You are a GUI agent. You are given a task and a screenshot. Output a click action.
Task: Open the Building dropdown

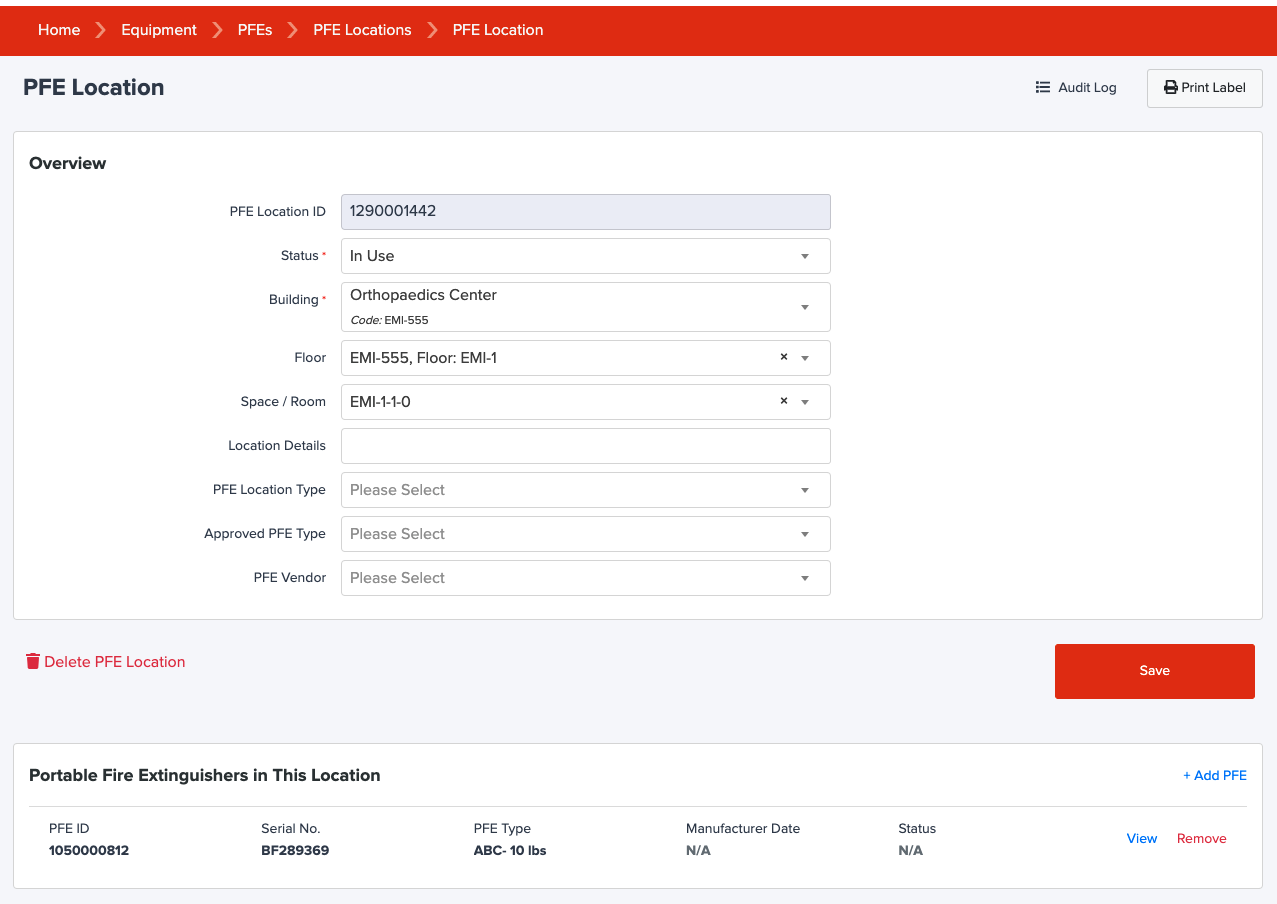(586, 307)
